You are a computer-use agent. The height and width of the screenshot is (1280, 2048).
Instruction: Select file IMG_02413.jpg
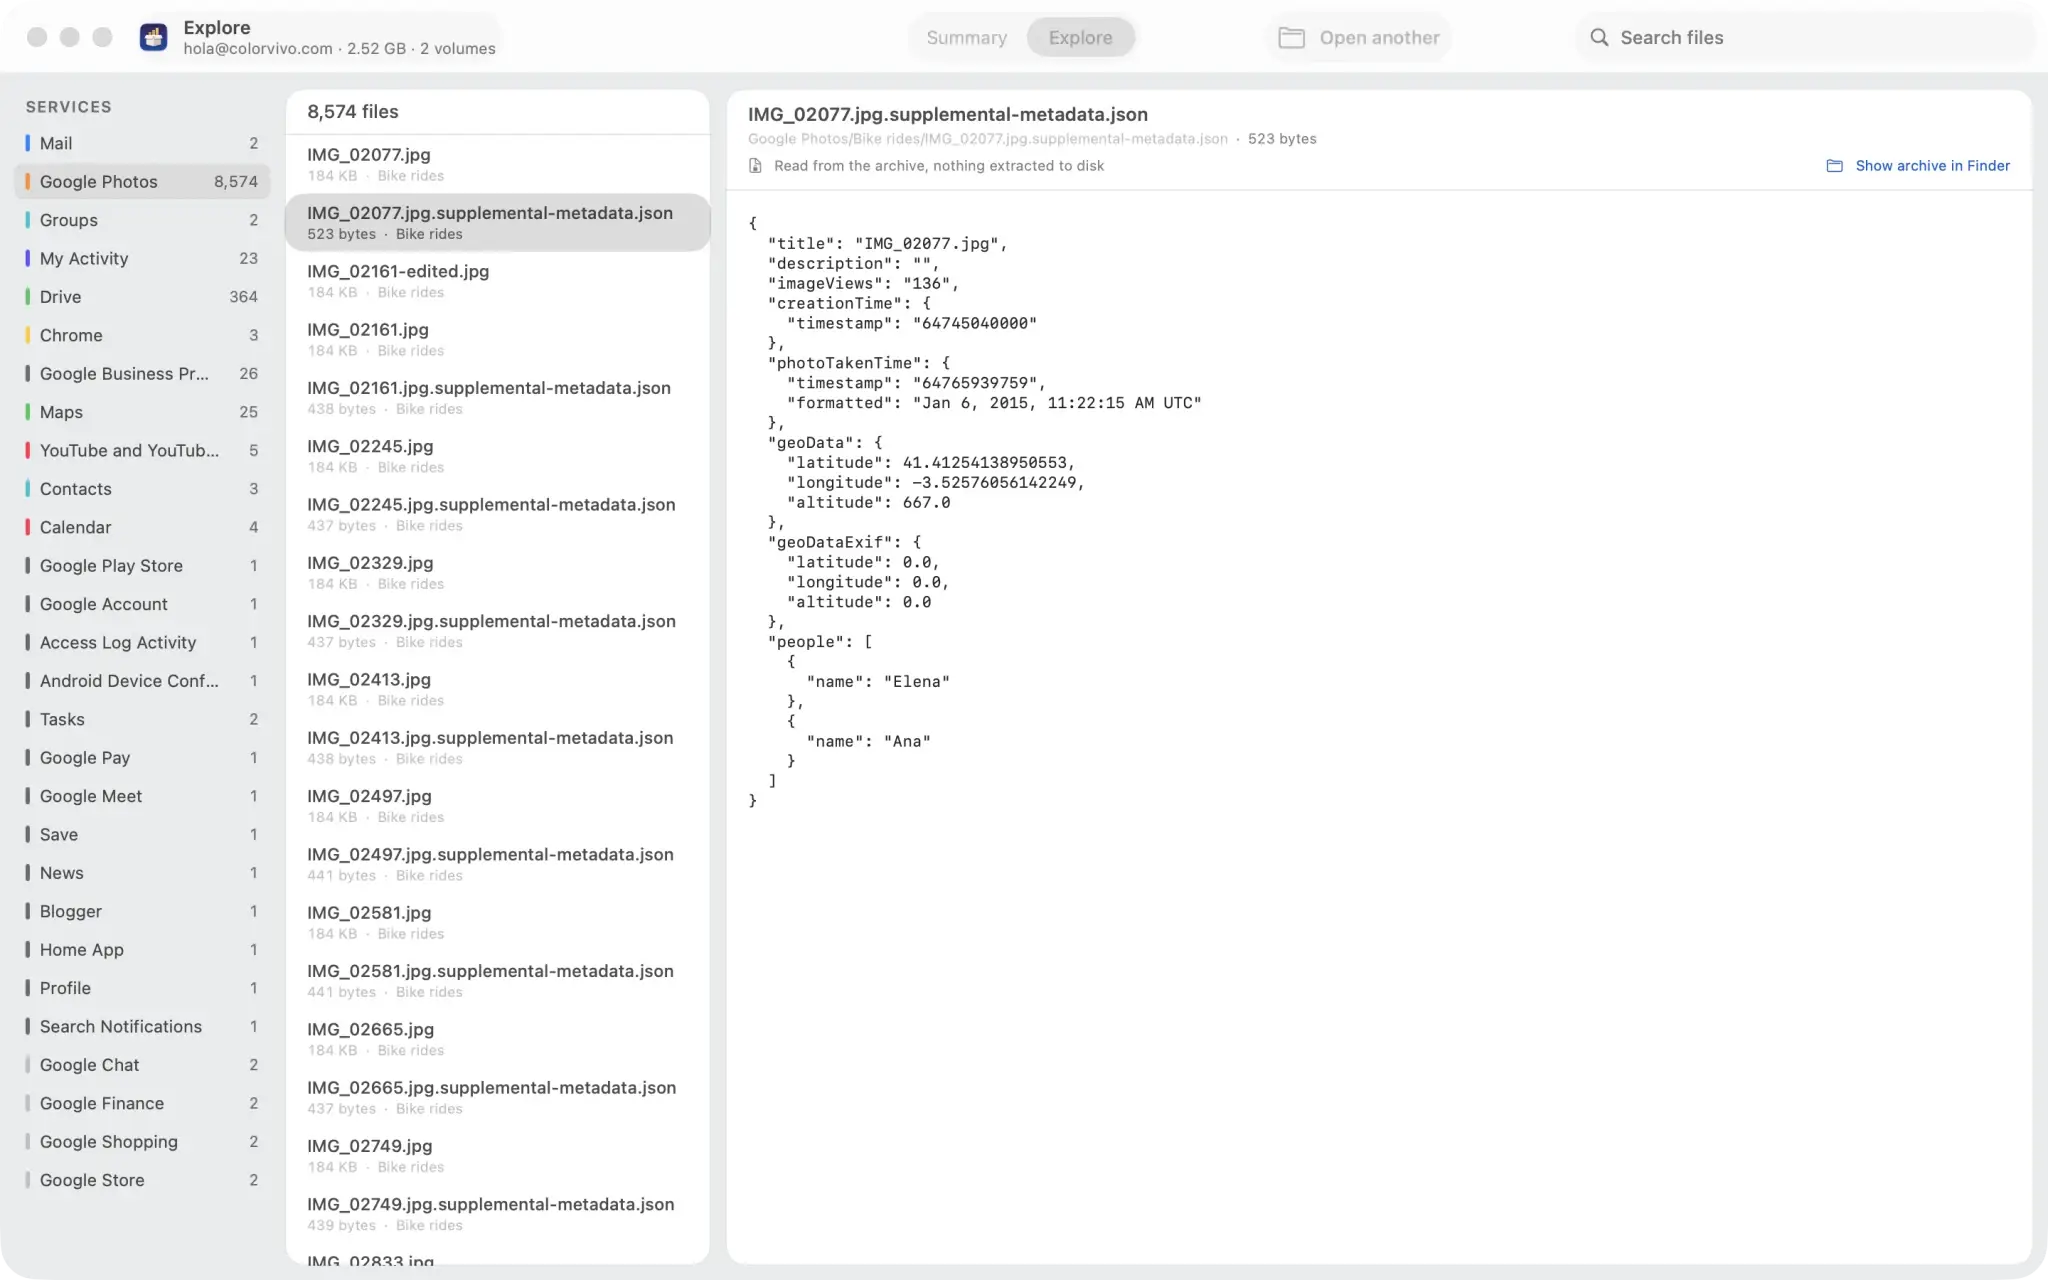point(497,689)
